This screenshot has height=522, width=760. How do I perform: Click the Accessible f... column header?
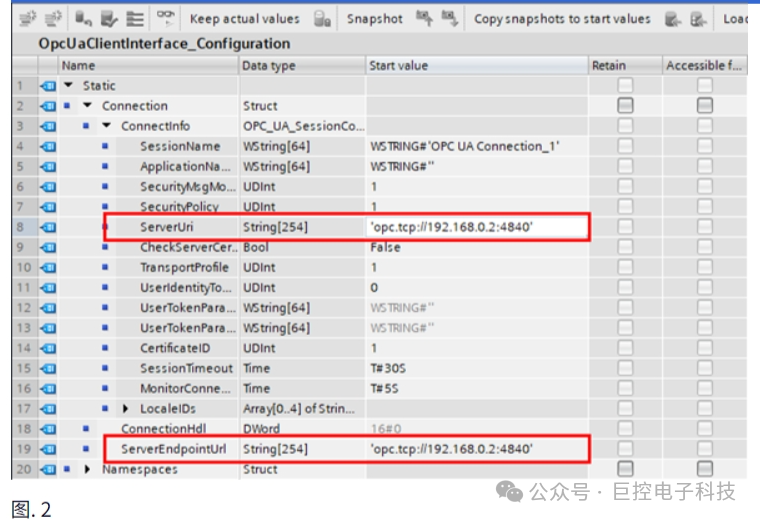[x=705, y=65]
